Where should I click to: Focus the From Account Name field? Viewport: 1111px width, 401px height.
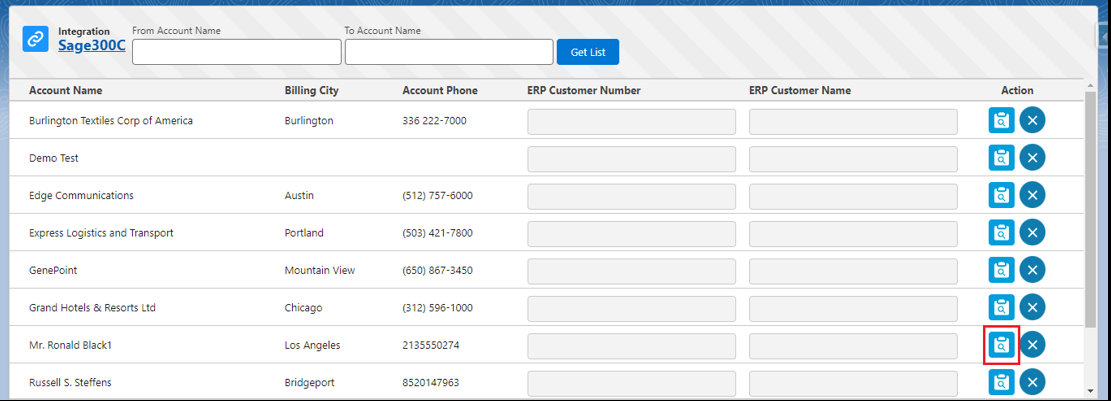(237, 52)
